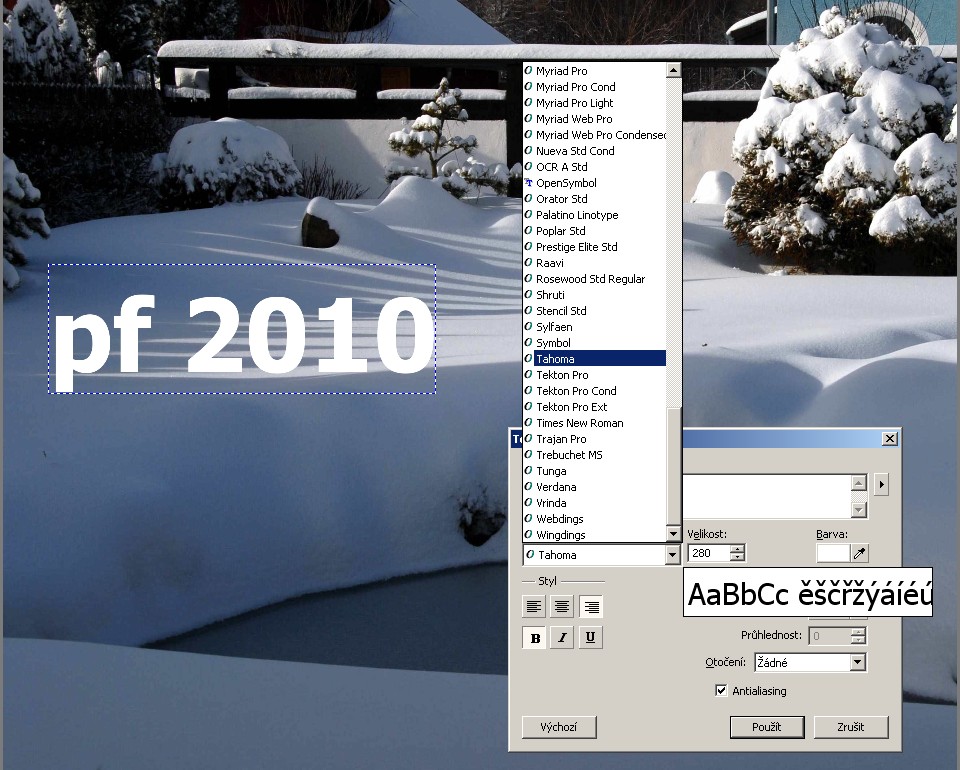960x770 pixels.
Task: Center-align the text
Action: (563, 606)
